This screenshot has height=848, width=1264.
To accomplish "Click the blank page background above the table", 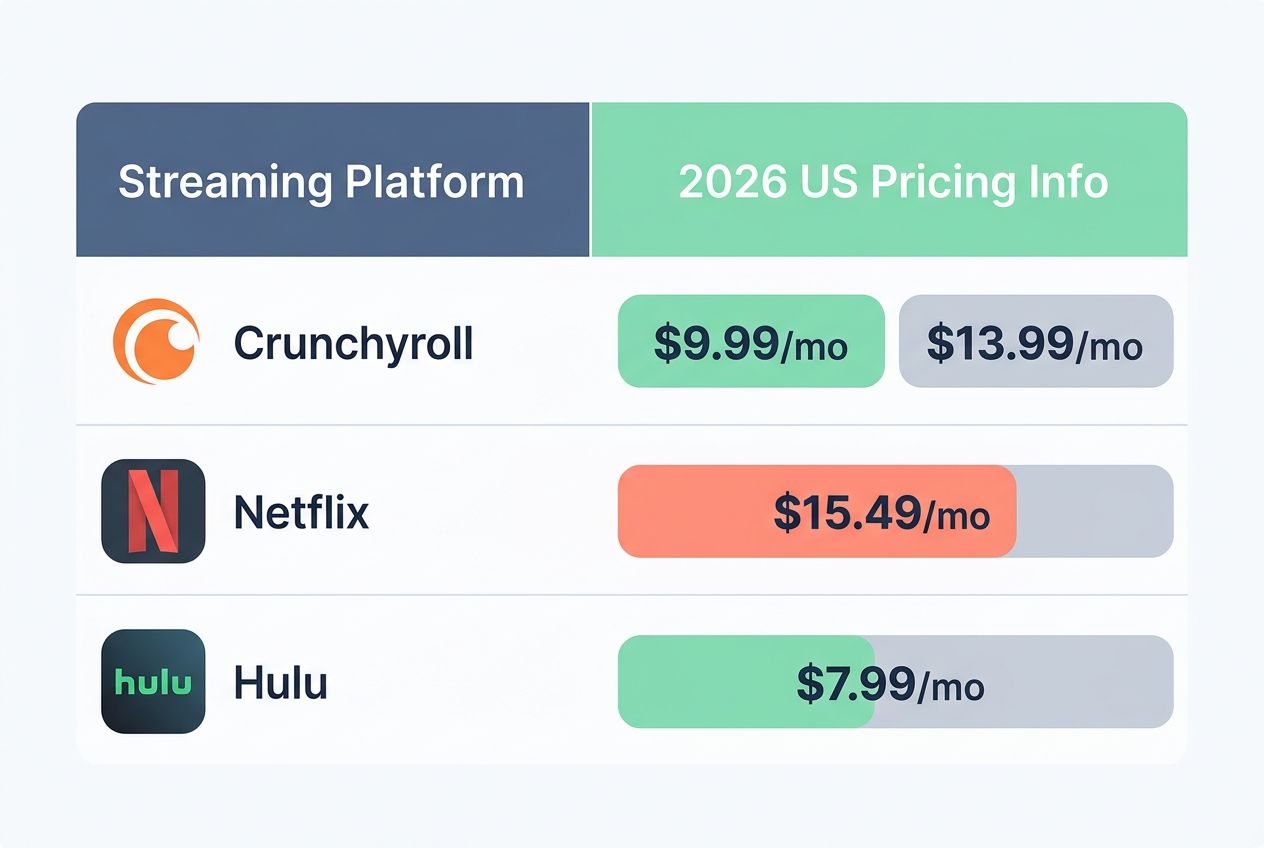I will (x=632, y=50).
